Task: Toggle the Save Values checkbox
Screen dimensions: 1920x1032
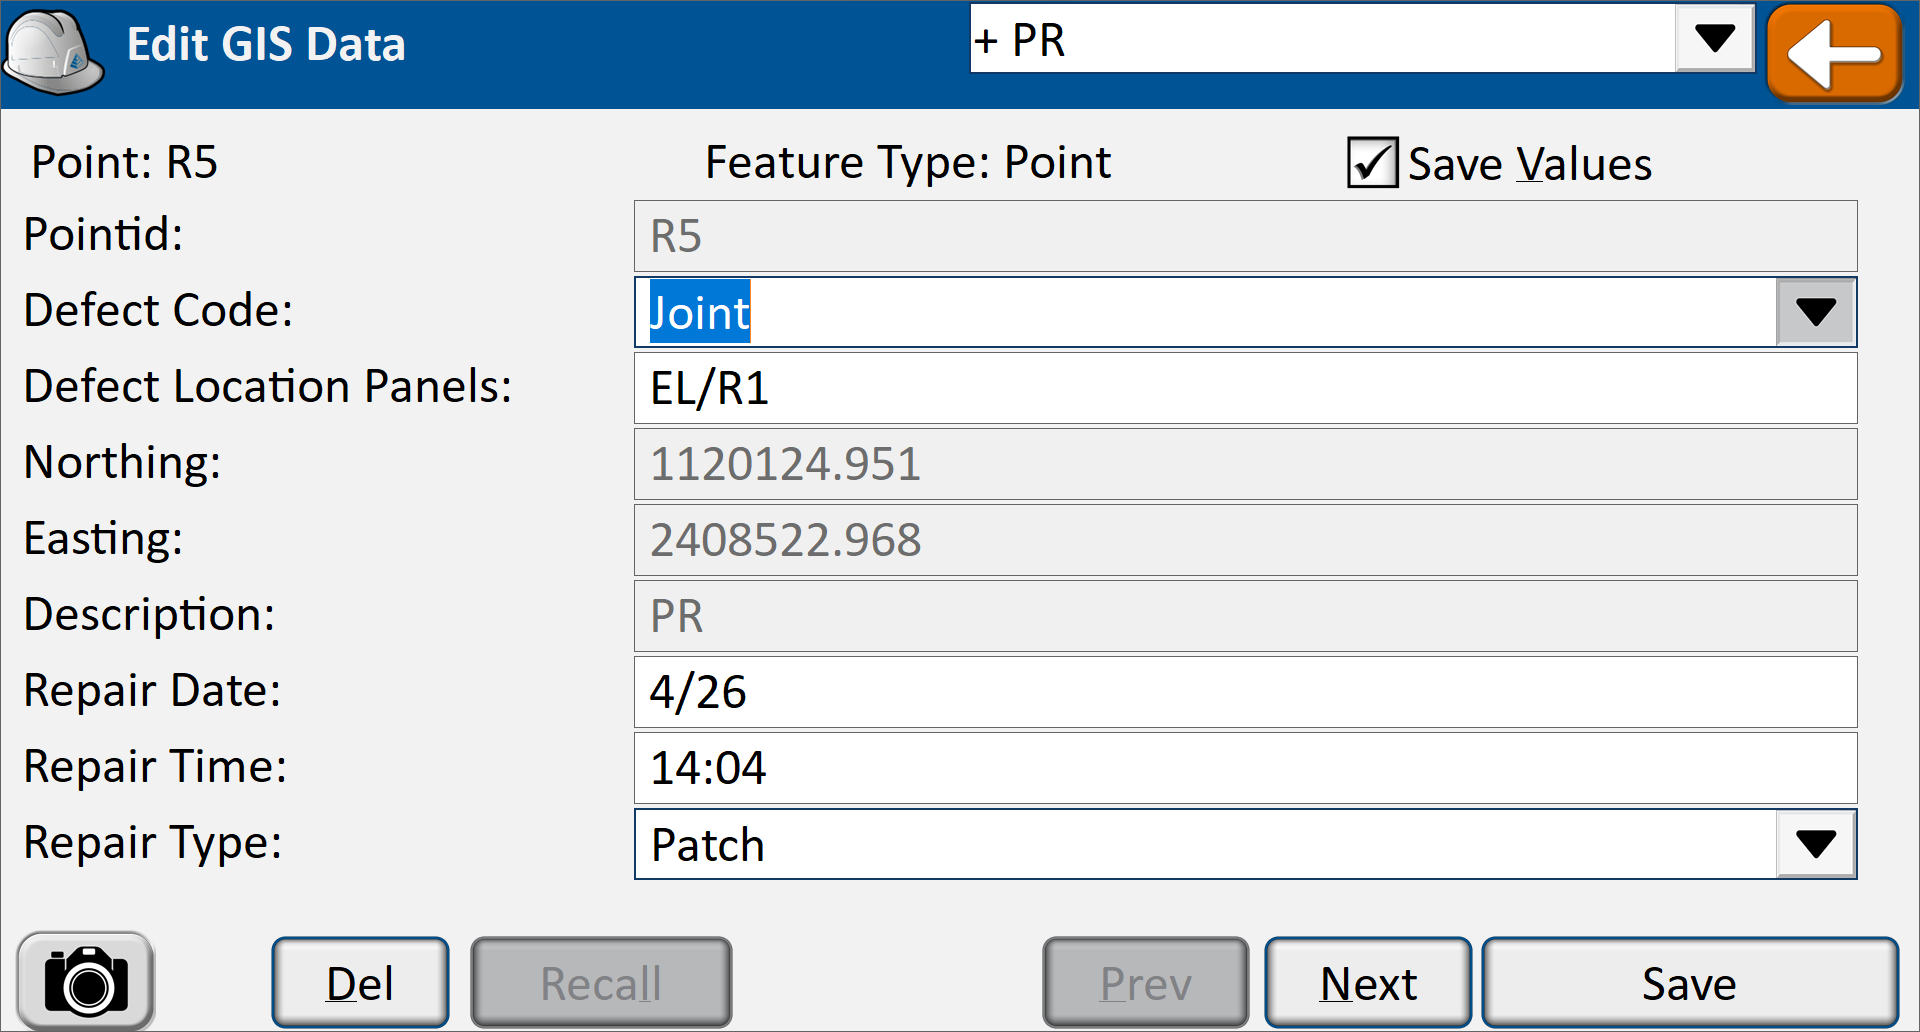Action: coord(1372,163)
